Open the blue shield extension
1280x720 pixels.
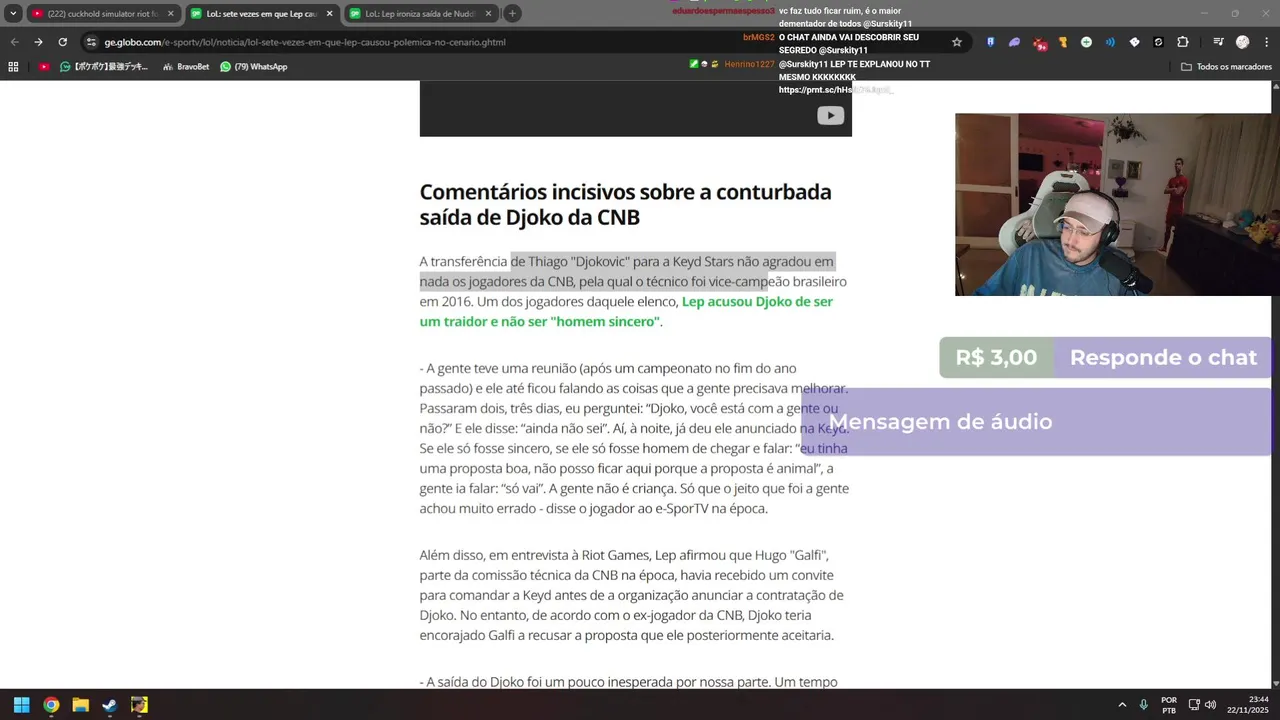pyautogui.click(x=990, y=42)
